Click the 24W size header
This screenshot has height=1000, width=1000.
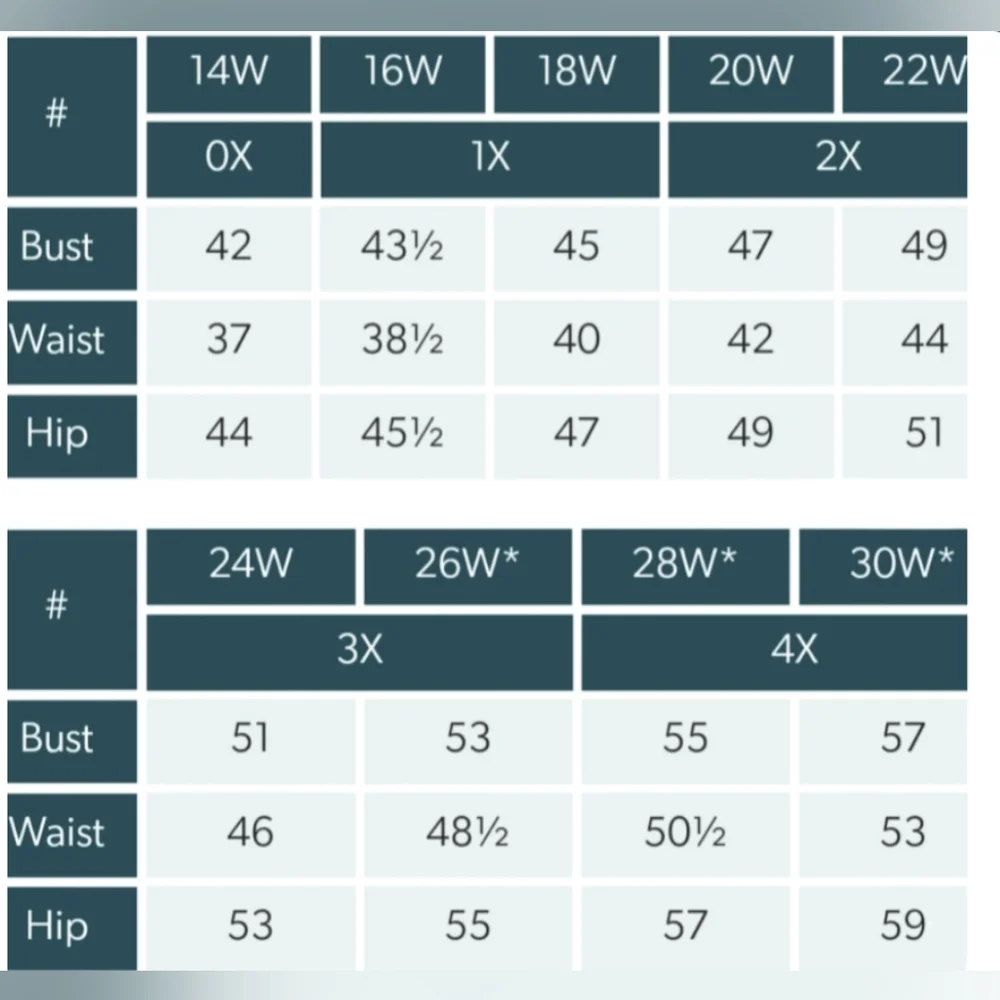[x=251, y=566]
